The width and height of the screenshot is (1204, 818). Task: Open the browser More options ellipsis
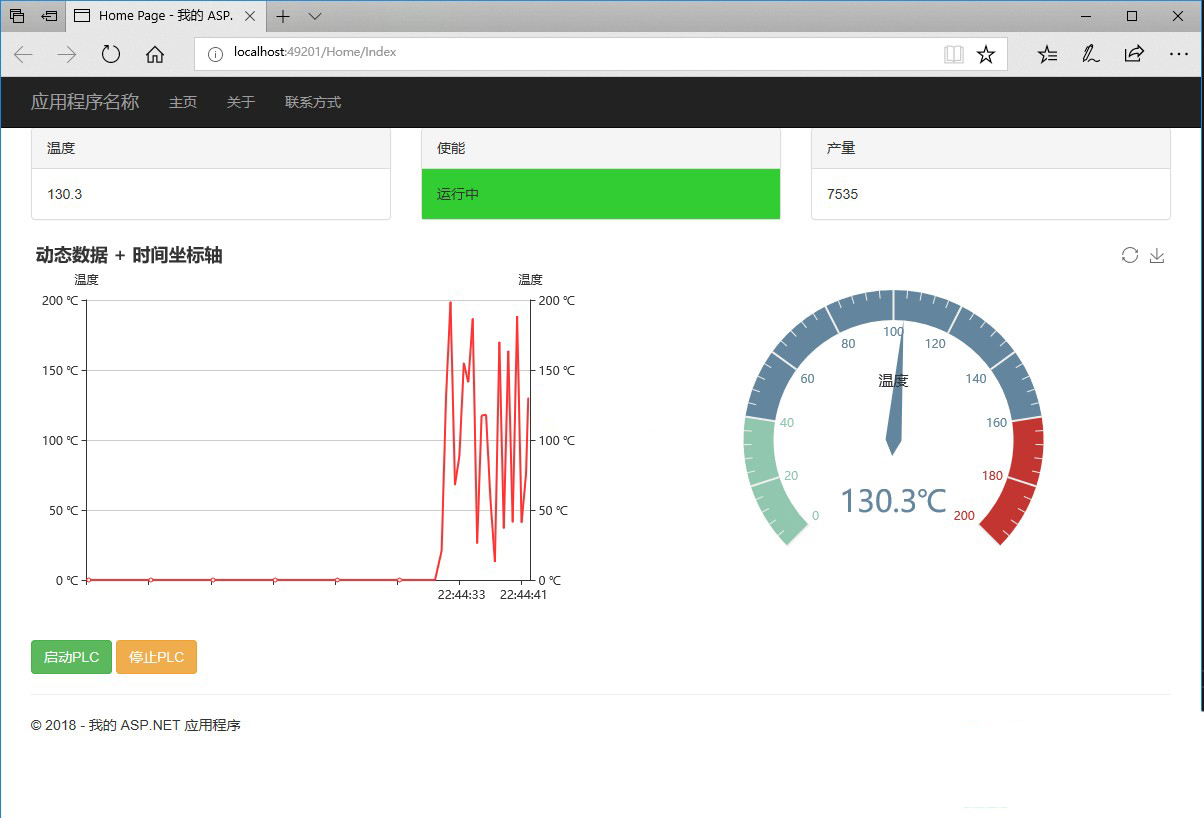(x=1178, y=54)
